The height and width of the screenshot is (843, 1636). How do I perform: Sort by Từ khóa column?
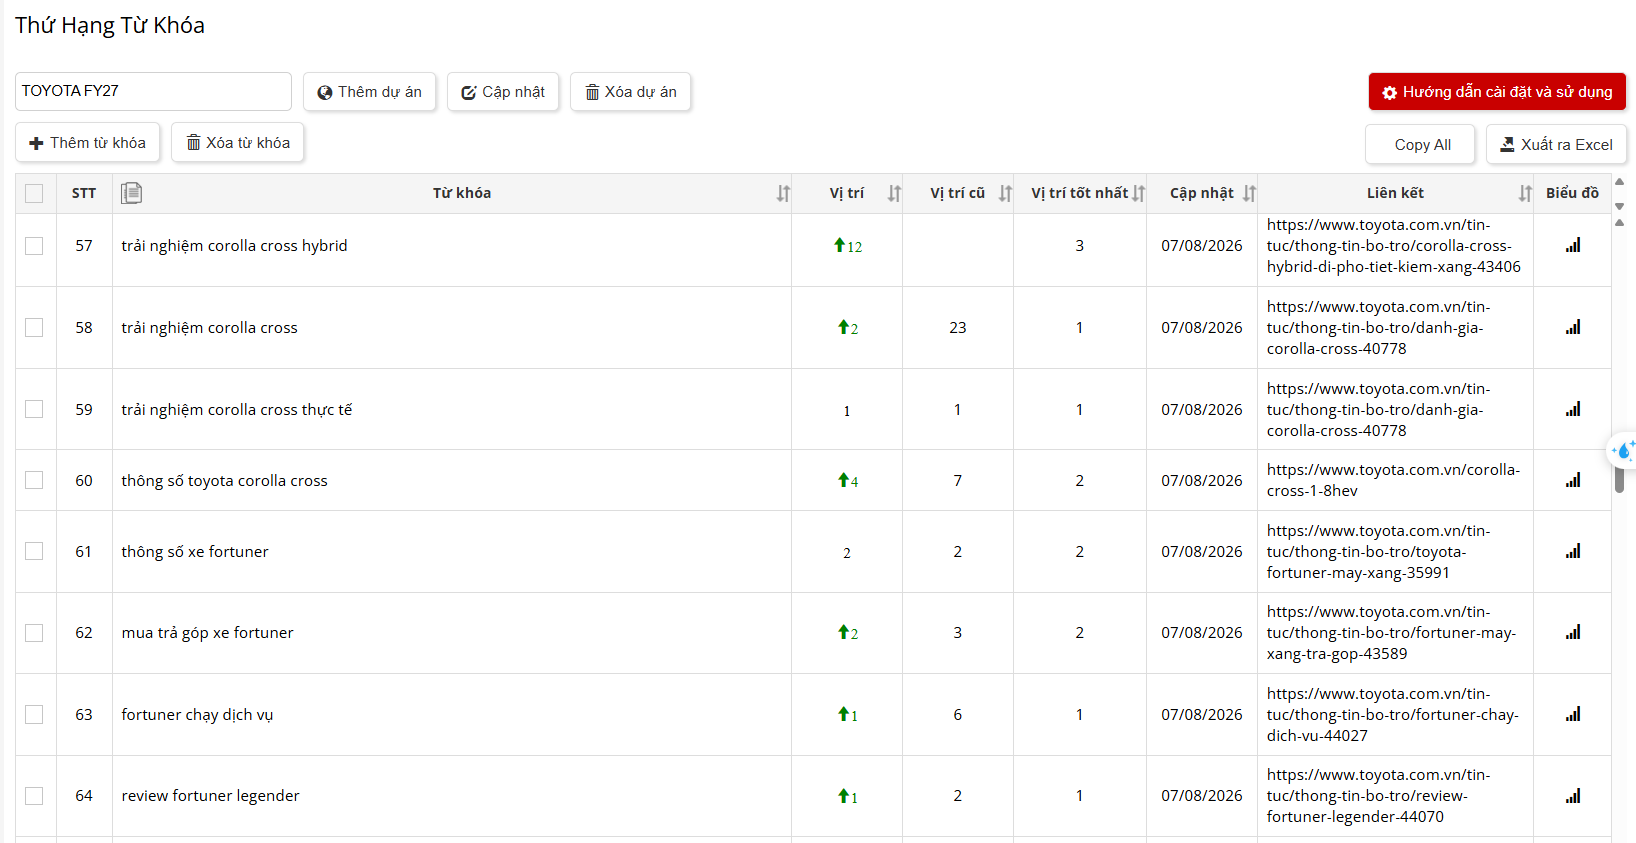(x=783, y=193)
